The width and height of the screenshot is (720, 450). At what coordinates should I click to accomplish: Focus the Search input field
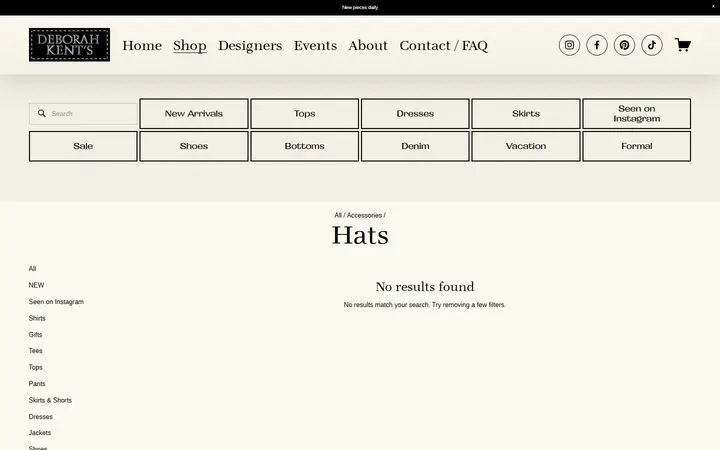click(x=84, y=113)
